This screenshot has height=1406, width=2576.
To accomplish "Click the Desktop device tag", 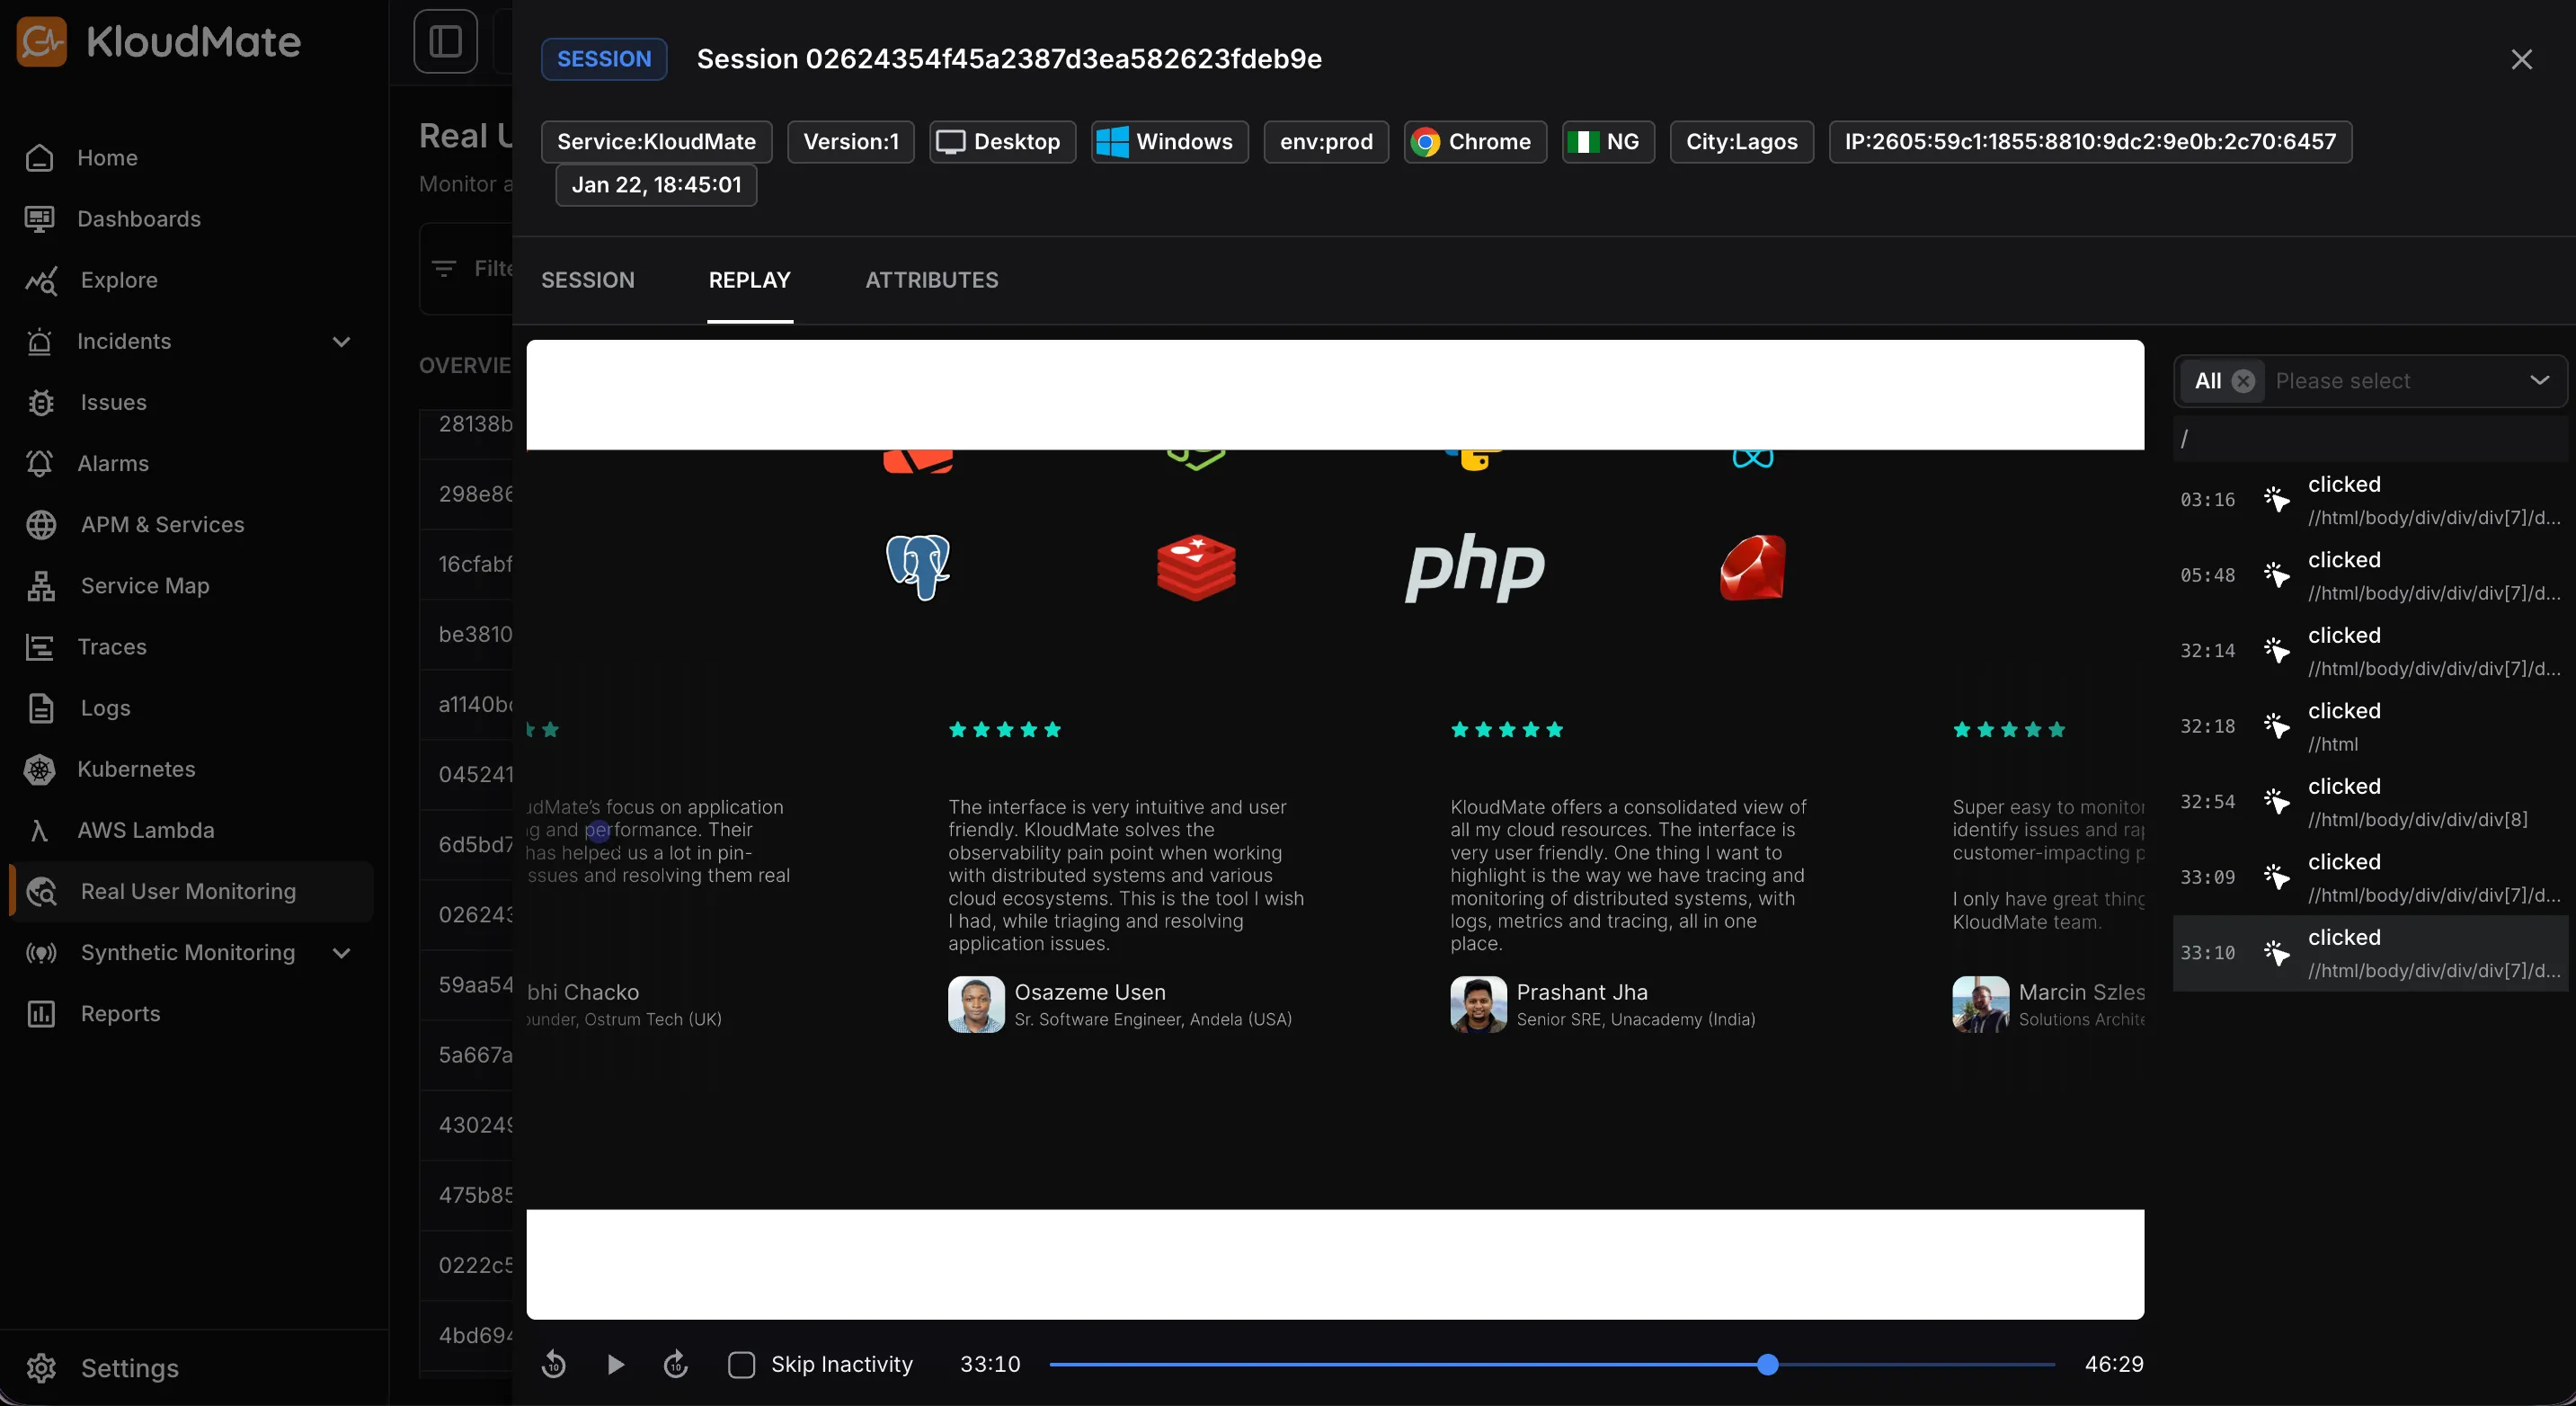I will 1002,142.
